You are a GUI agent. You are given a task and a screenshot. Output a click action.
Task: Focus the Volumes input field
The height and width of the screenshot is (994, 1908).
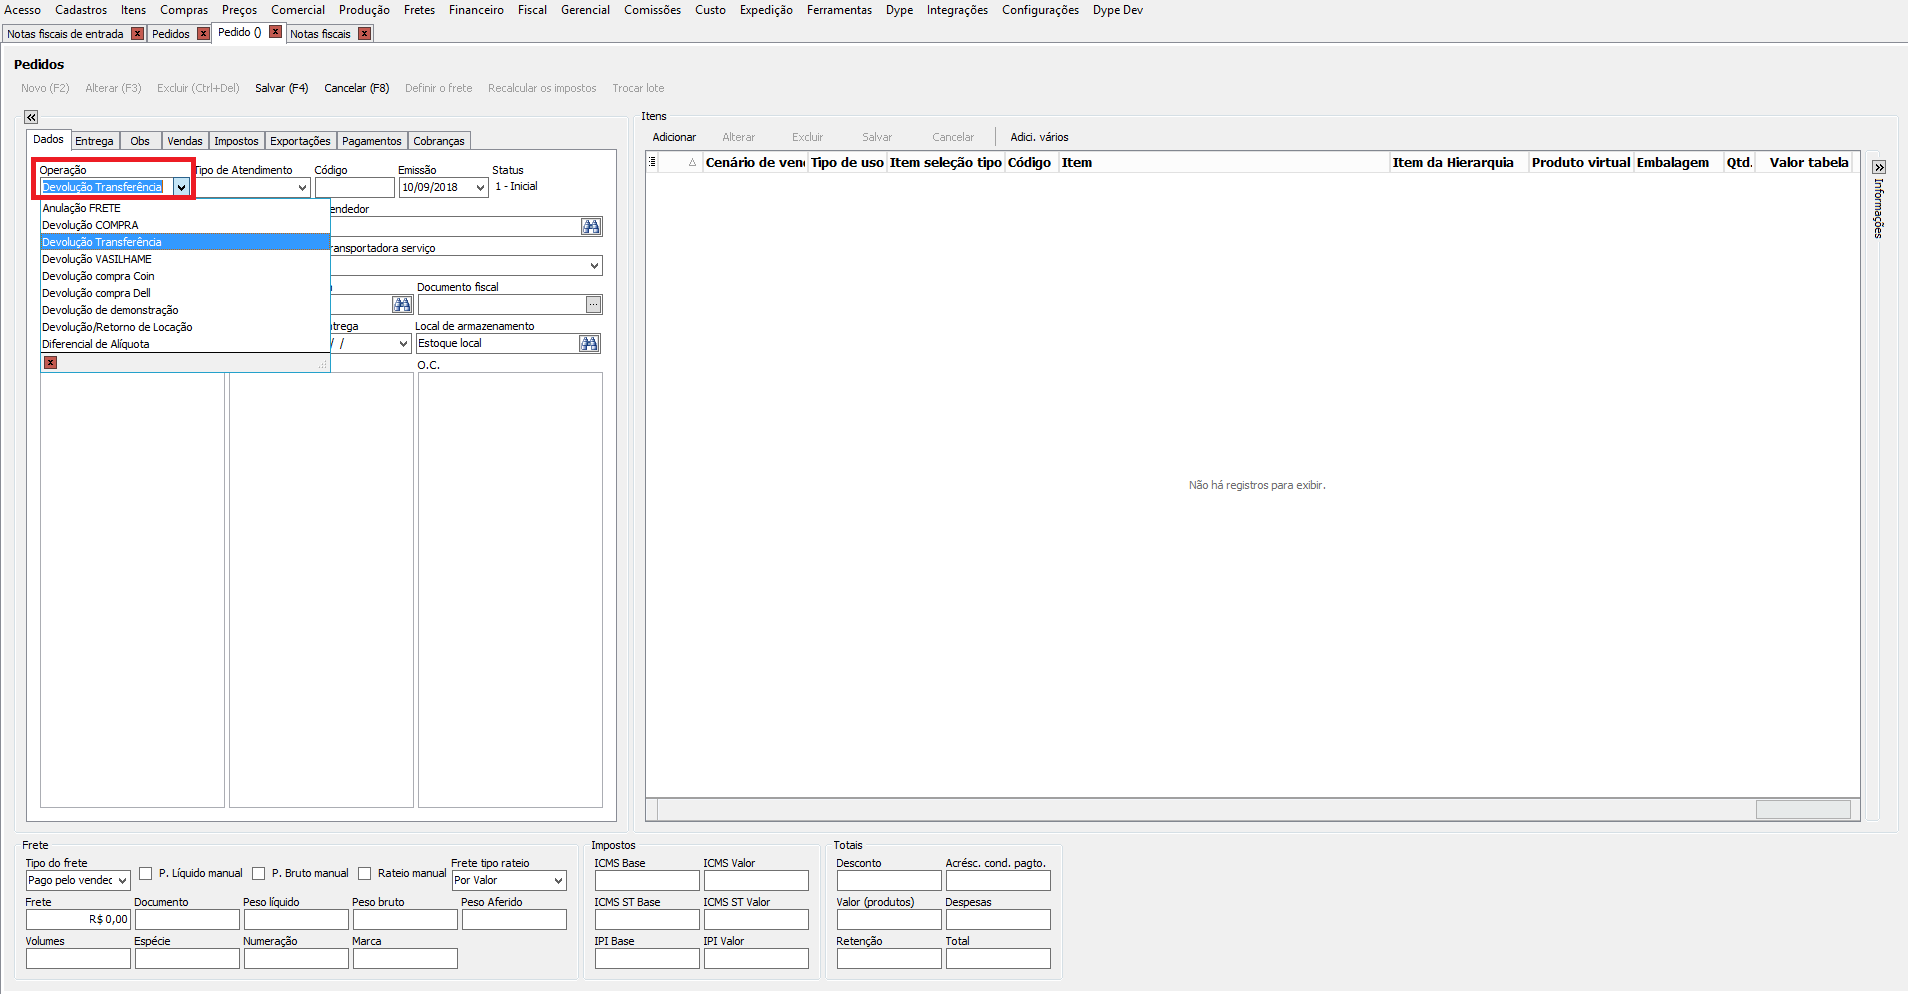(x=78, y=959)
